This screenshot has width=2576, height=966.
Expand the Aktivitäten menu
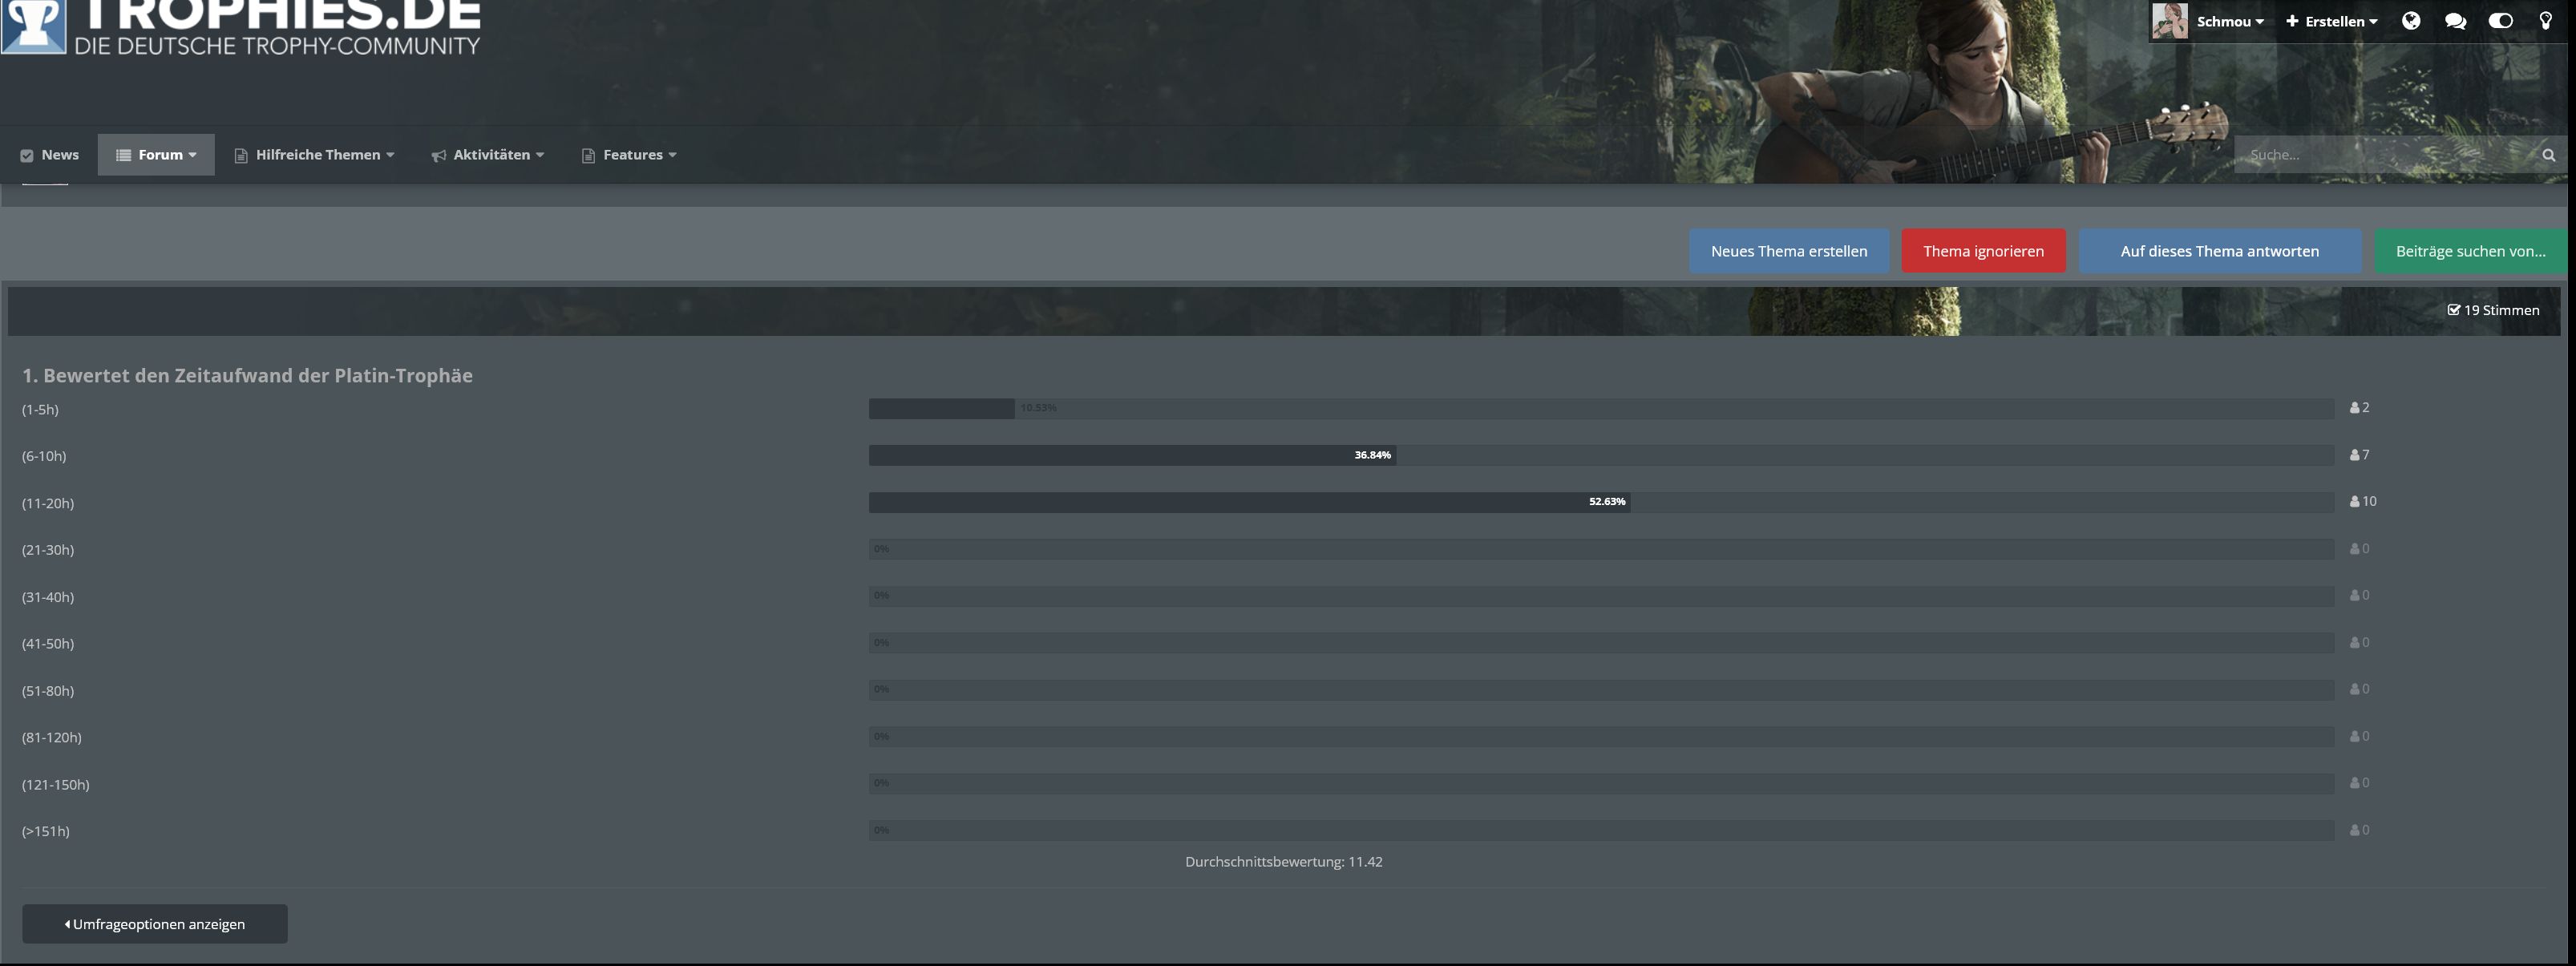tap(488, 155)
